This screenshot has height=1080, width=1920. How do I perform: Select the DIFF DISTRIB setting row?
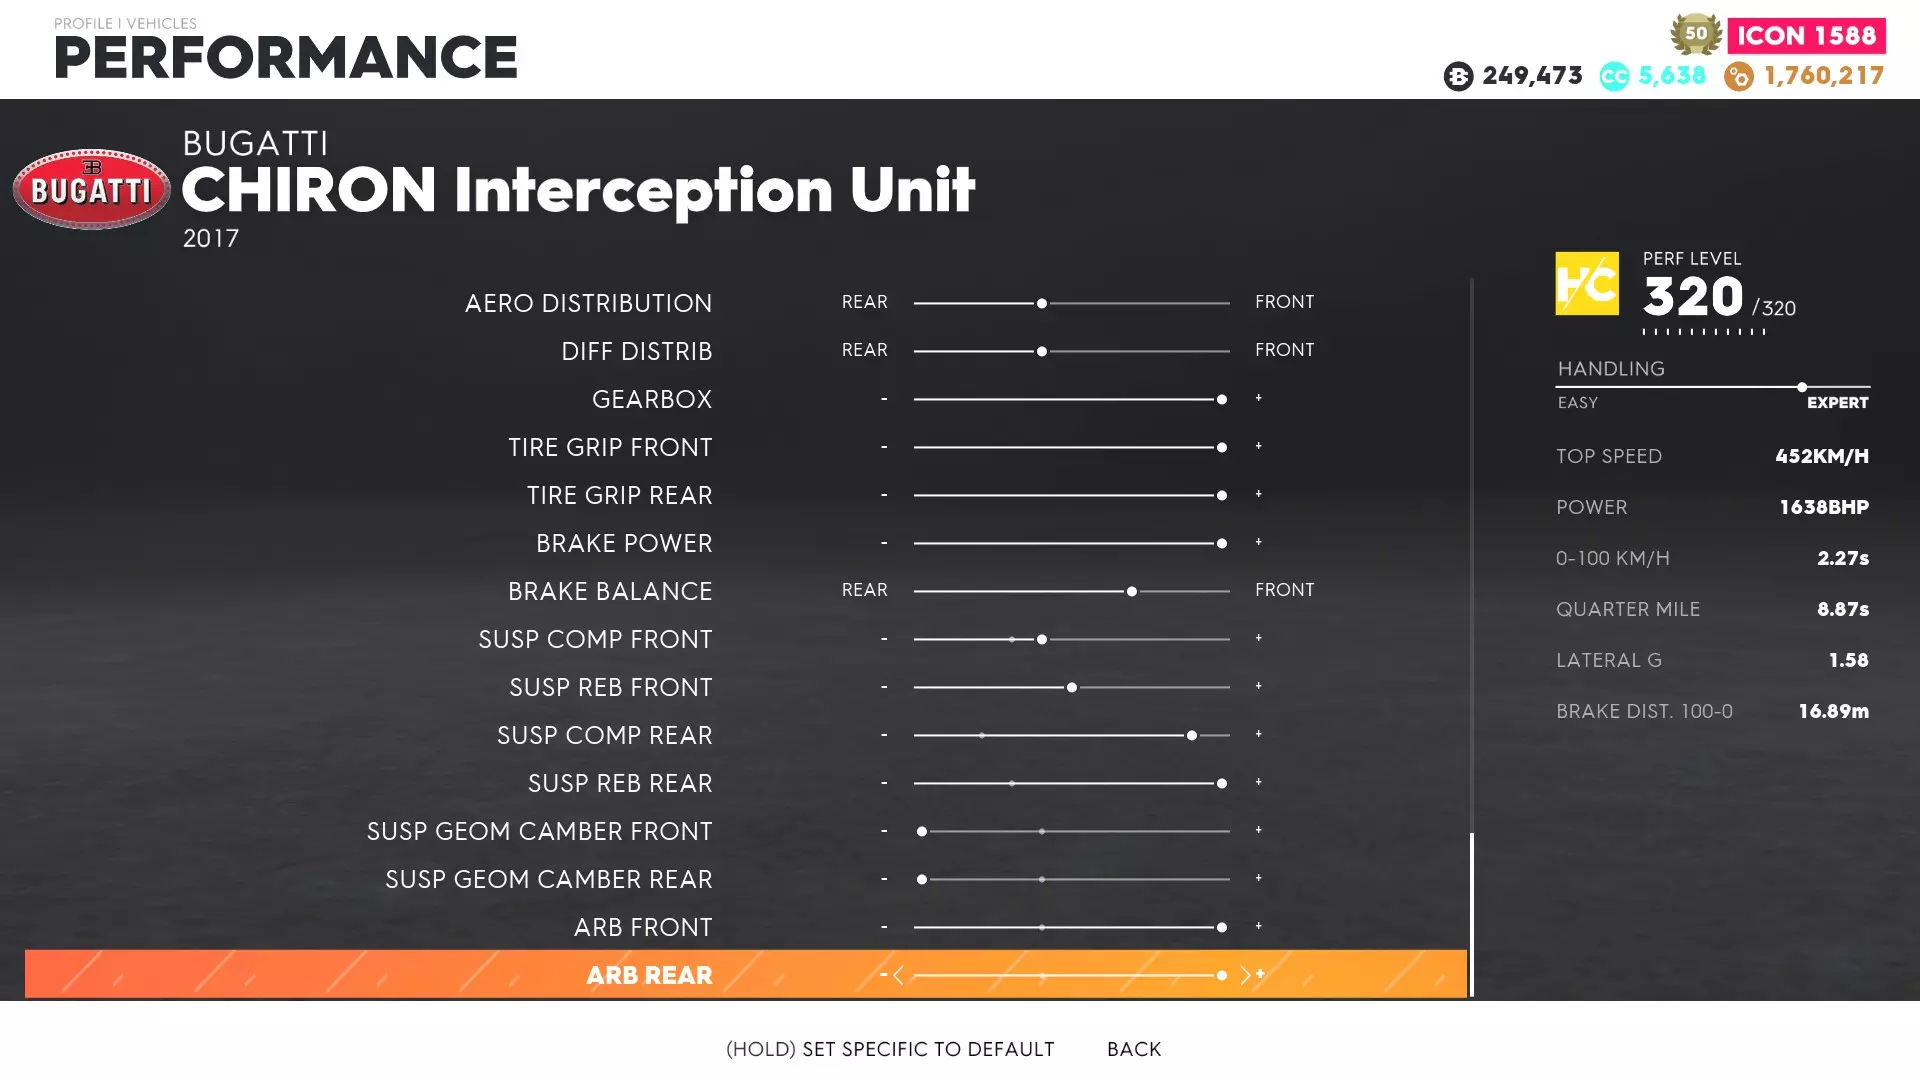[x=636, y=351]
